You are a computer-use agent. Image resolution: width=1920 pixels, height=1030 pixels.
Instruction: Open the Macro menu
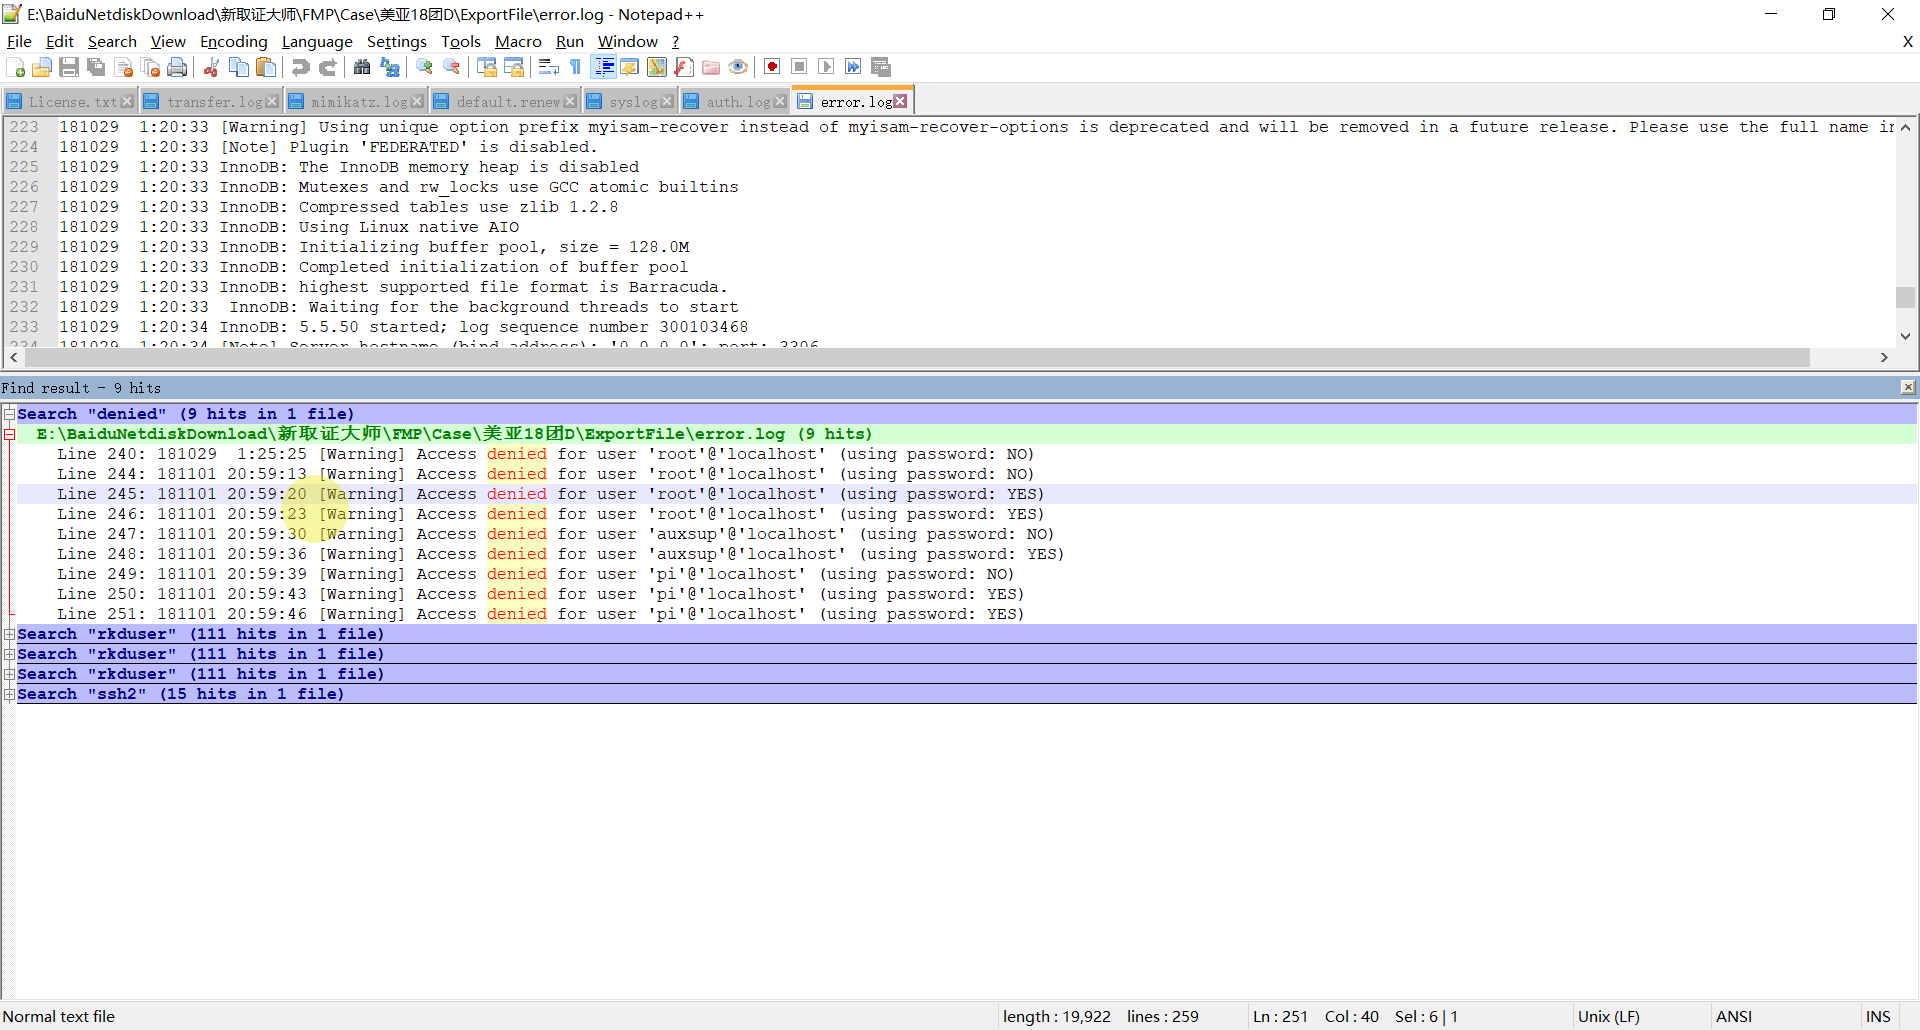coord(518,41)
